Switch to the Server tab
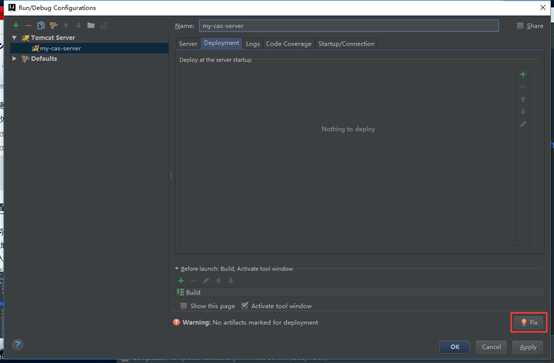This screenshot has width=554, height=363. pyautogui.click(x=188, y=44)
